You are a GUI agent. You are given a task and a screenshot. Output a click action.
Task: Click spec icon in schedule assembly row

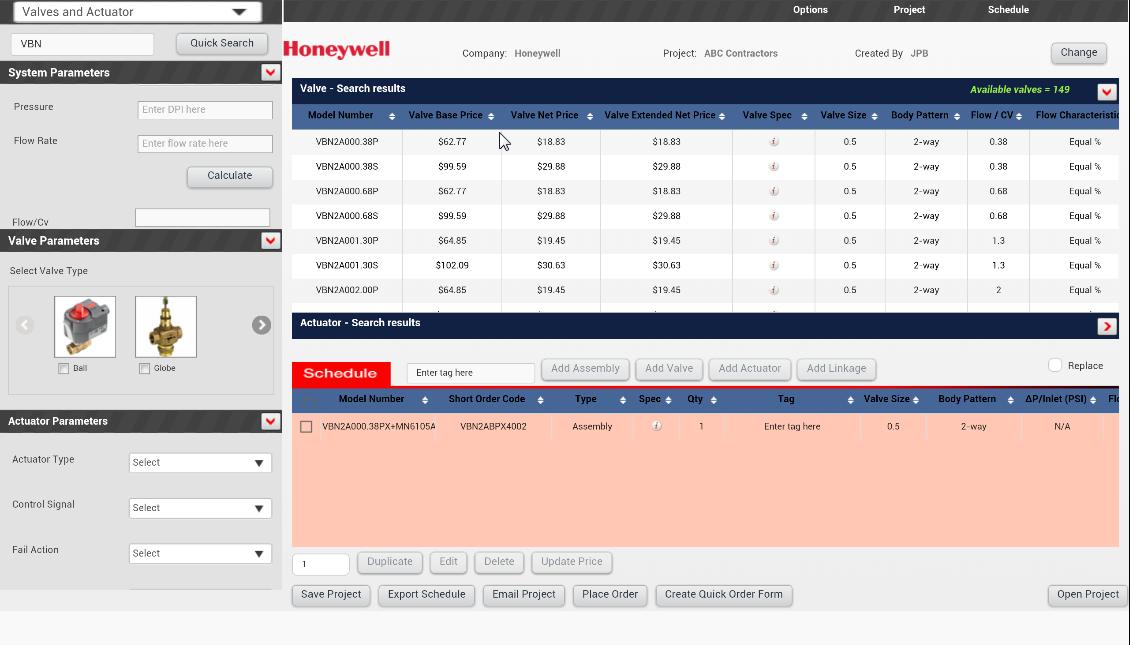coord(656,426)
